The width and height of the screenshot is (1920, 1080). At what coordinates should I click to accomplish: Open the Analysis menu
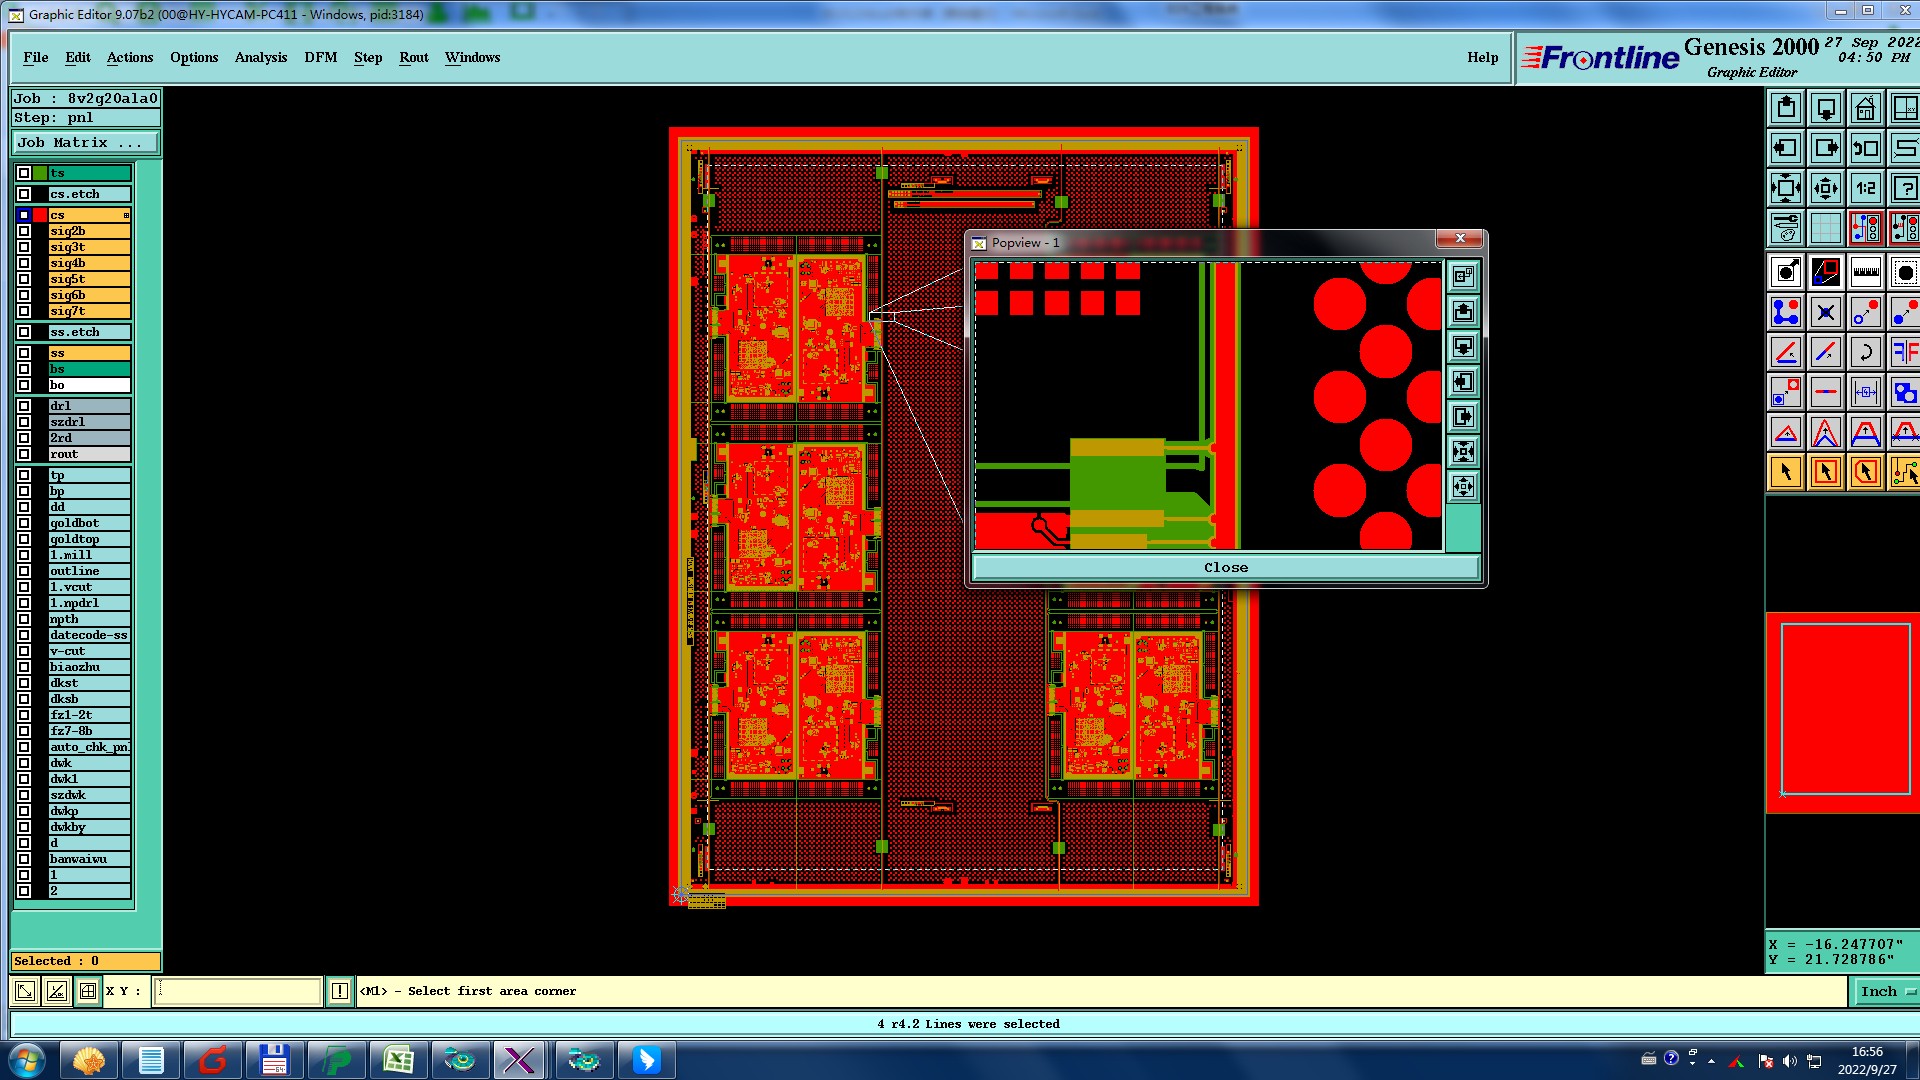pos(260,57)
